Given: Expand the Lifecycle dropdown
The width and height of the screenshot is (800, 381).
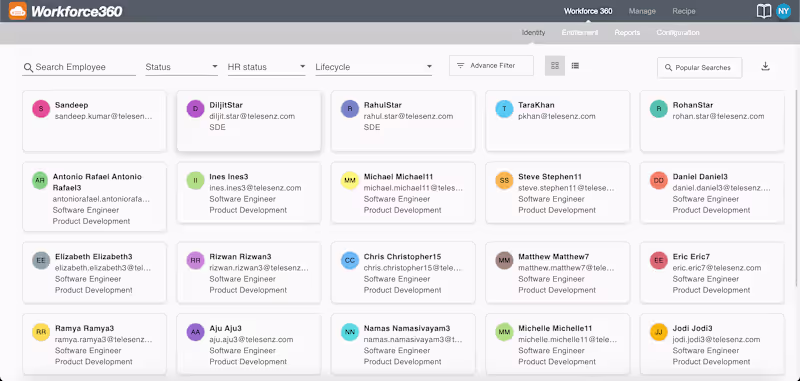Looking at the screenshot, I should click(x=373, y=67).
